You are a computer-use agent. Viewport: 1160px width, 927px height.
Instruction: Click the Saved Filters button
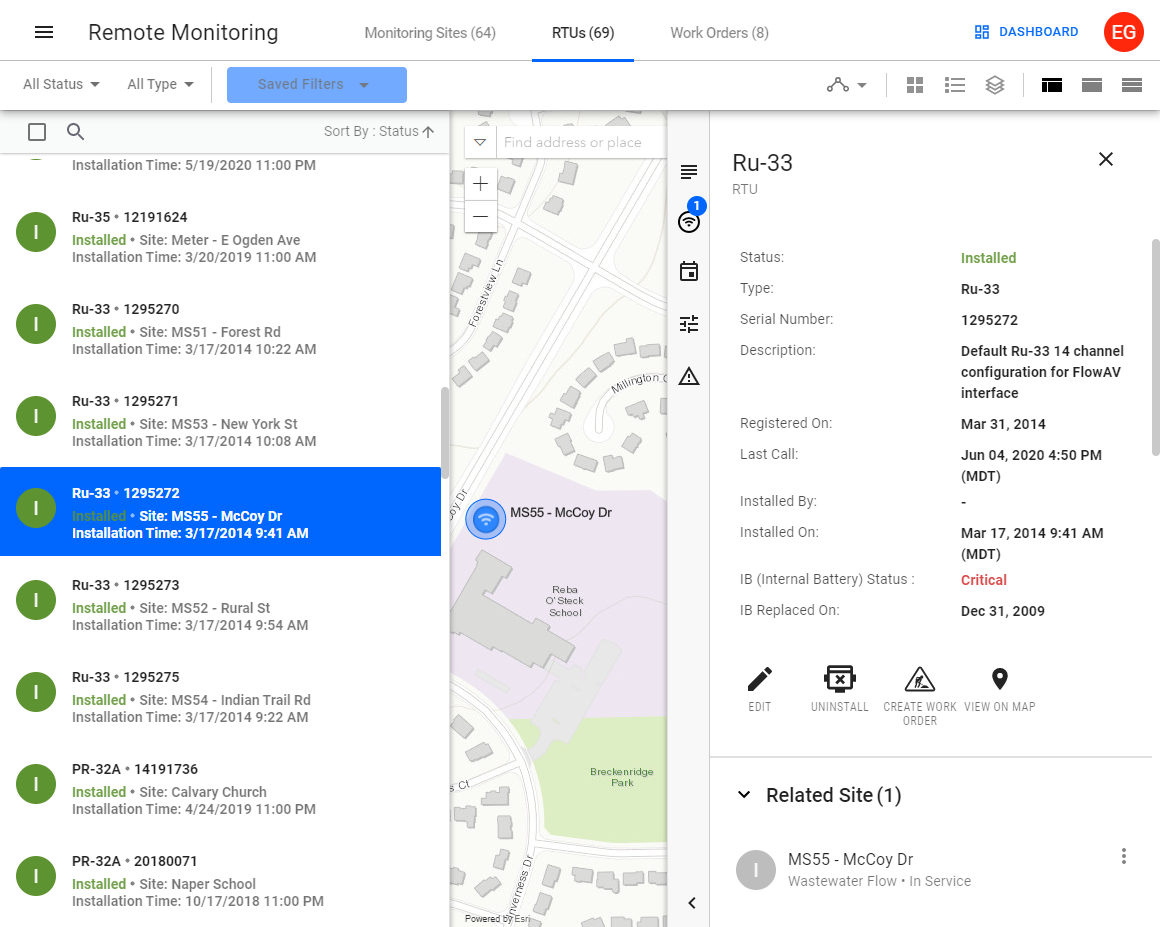316,85
